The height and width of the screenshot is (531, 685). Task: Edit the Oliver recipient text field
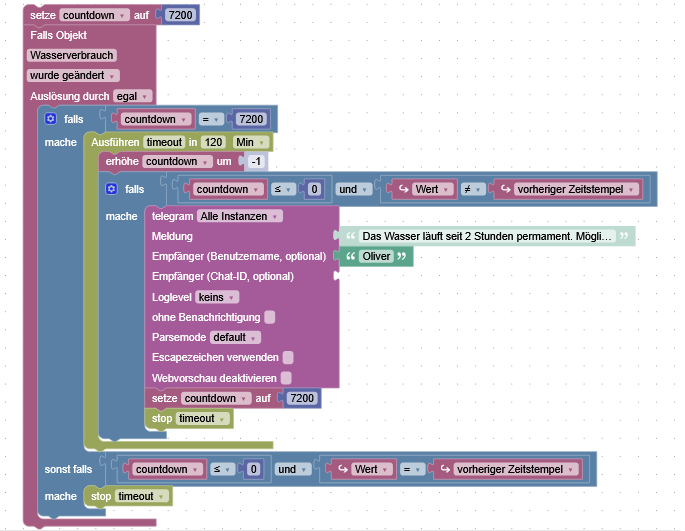[x=376, y=257]
